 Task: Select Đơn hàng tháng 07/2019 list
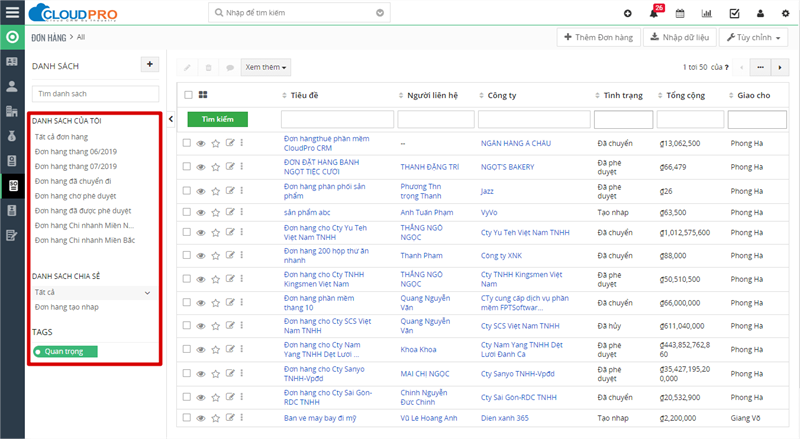click(x=76, y=166)
